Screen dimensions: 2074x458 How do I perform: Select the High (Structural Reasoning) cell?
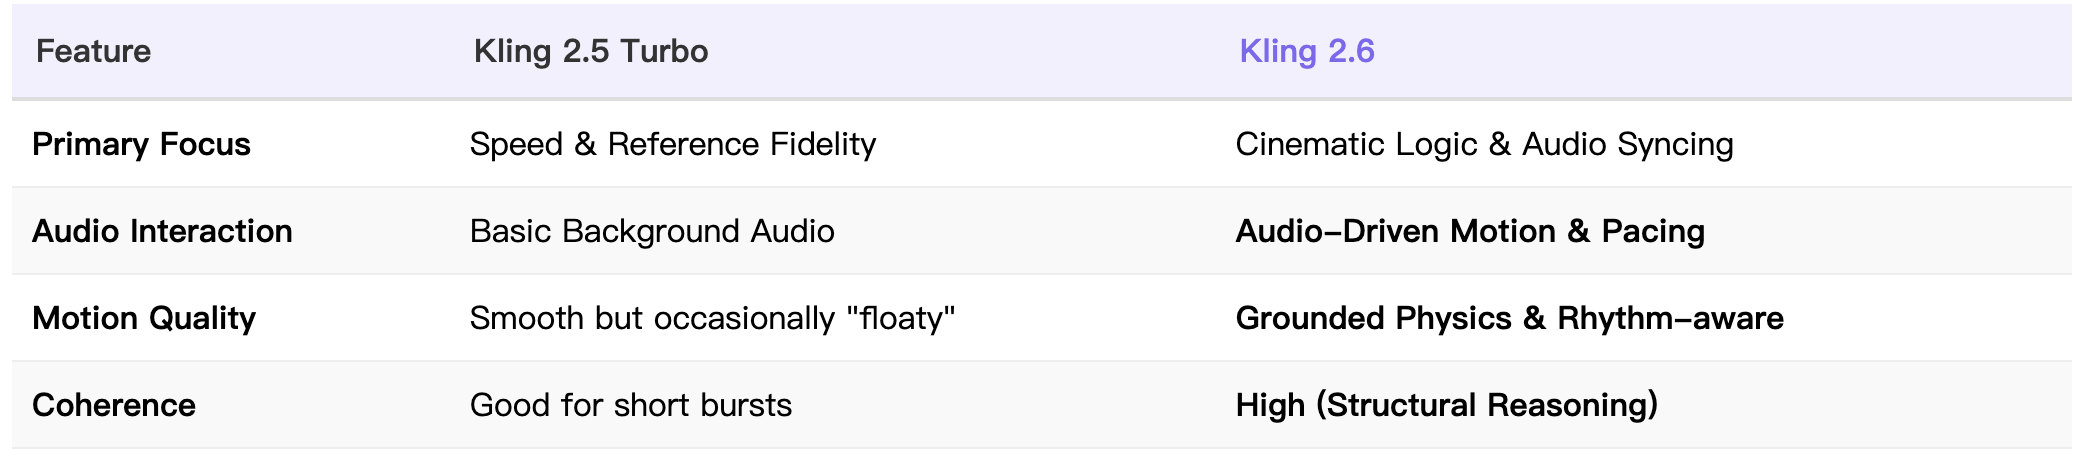(1446, 405)
